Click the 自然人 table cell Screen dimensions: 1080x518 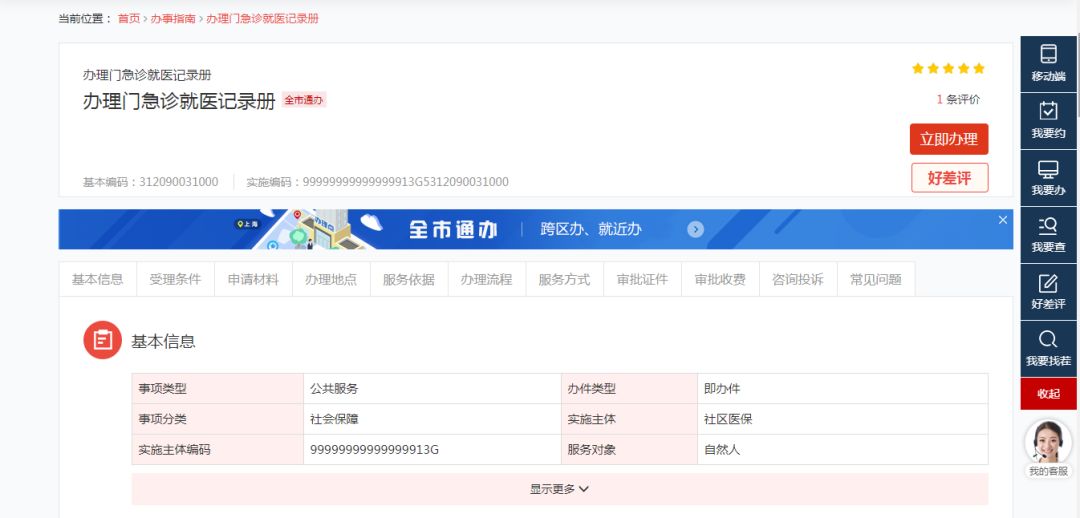(843, 450)
